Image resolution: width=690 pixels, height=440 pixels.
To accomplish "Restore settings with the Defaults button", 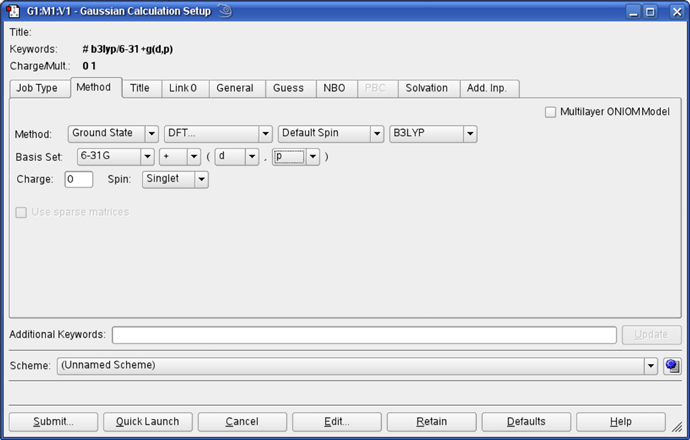I will pyautogui.click(x=526, y=422).
